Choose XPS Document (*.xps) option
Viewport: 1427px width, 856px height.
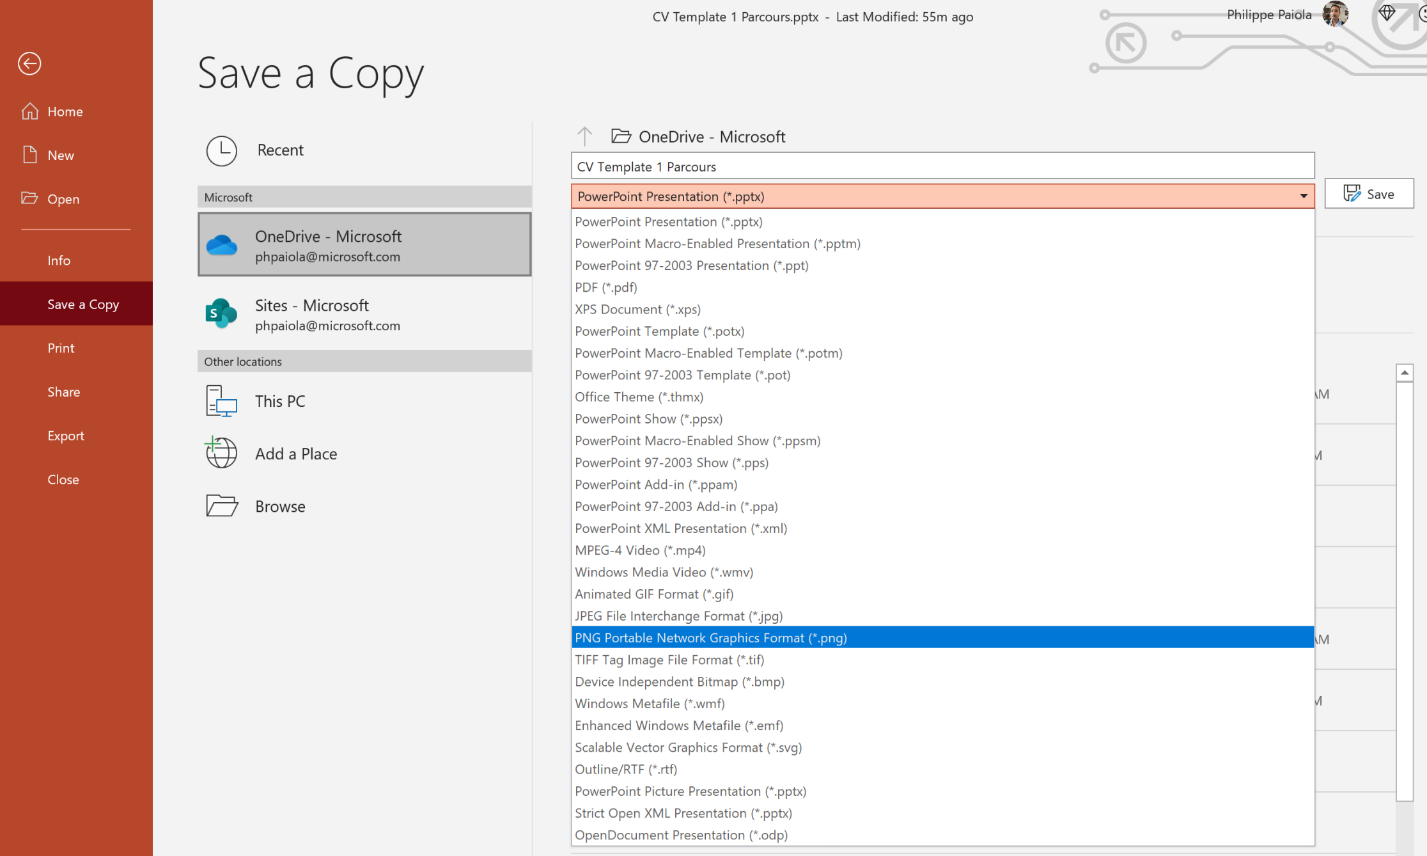(942, 310)
